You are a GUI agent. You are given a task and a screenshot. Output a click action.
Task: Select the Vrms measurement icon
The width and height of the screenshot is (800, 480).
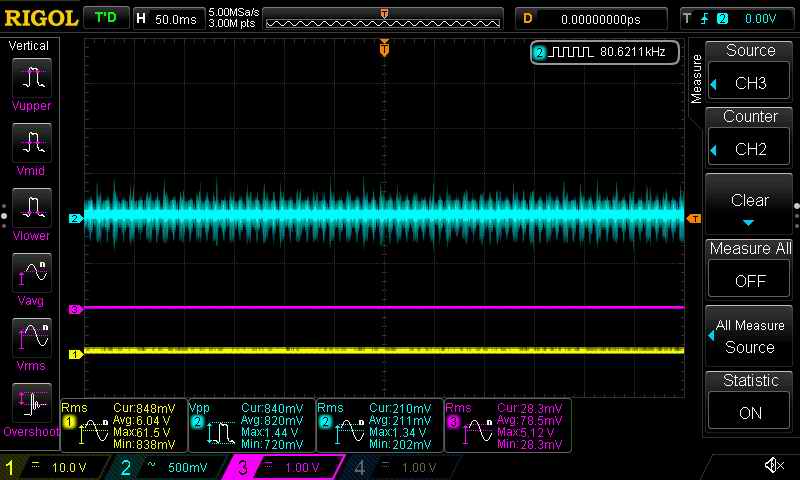click(32, 338)
